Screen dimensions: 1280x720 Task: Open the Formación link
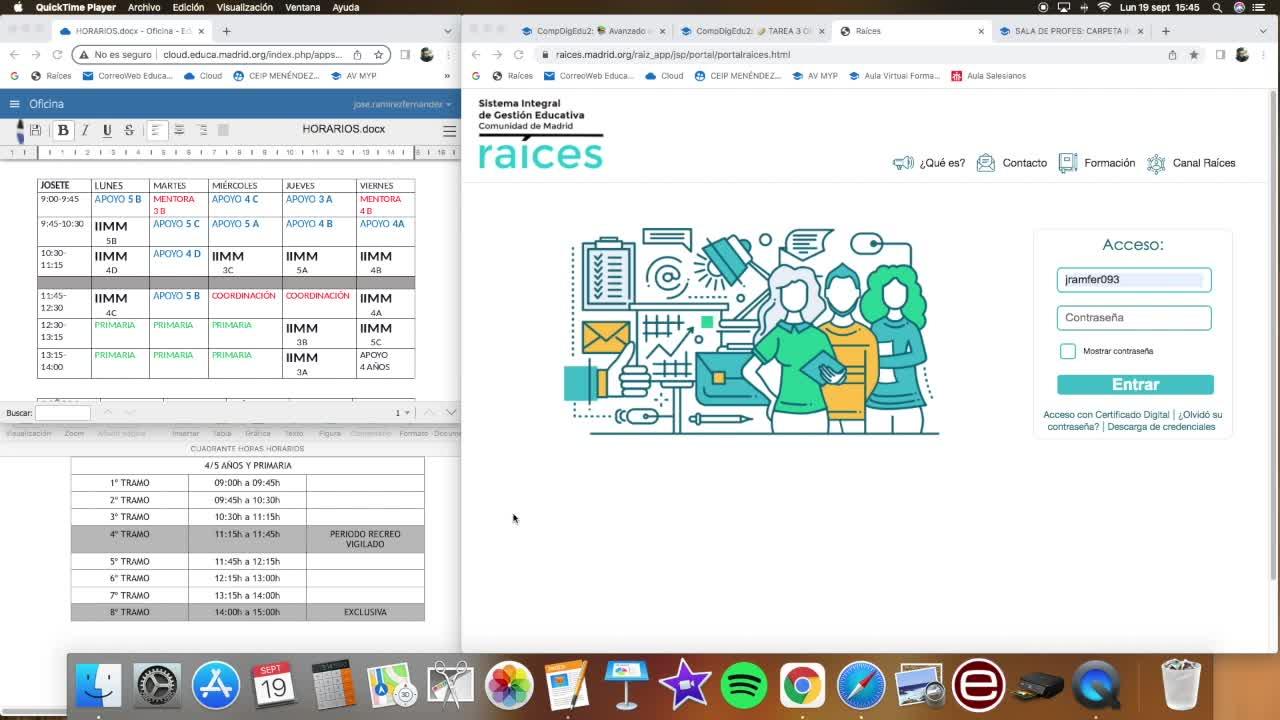tap(1109, 163)
